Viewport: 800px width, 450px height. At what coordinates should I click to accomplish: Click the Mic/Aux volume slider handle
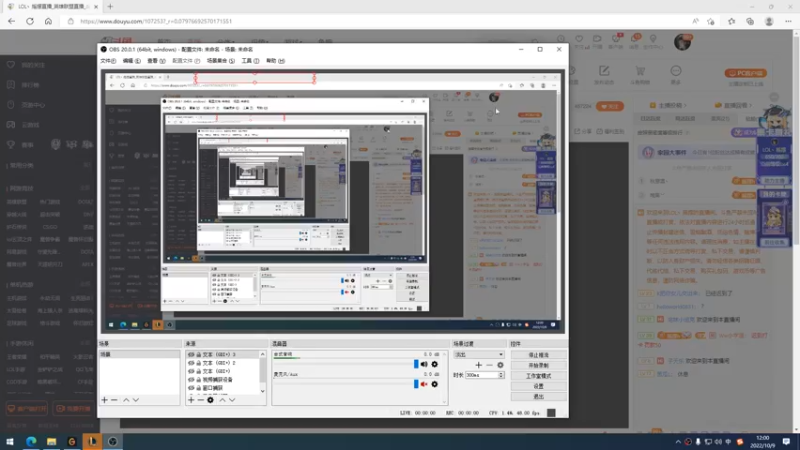(416, 384)
